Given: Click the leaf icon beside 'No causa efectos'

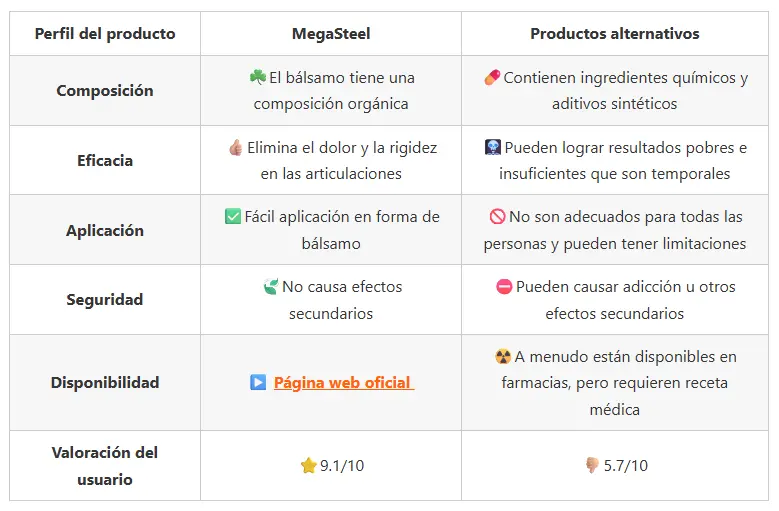Looking at the screenshot, I should (x=270, y=286).
